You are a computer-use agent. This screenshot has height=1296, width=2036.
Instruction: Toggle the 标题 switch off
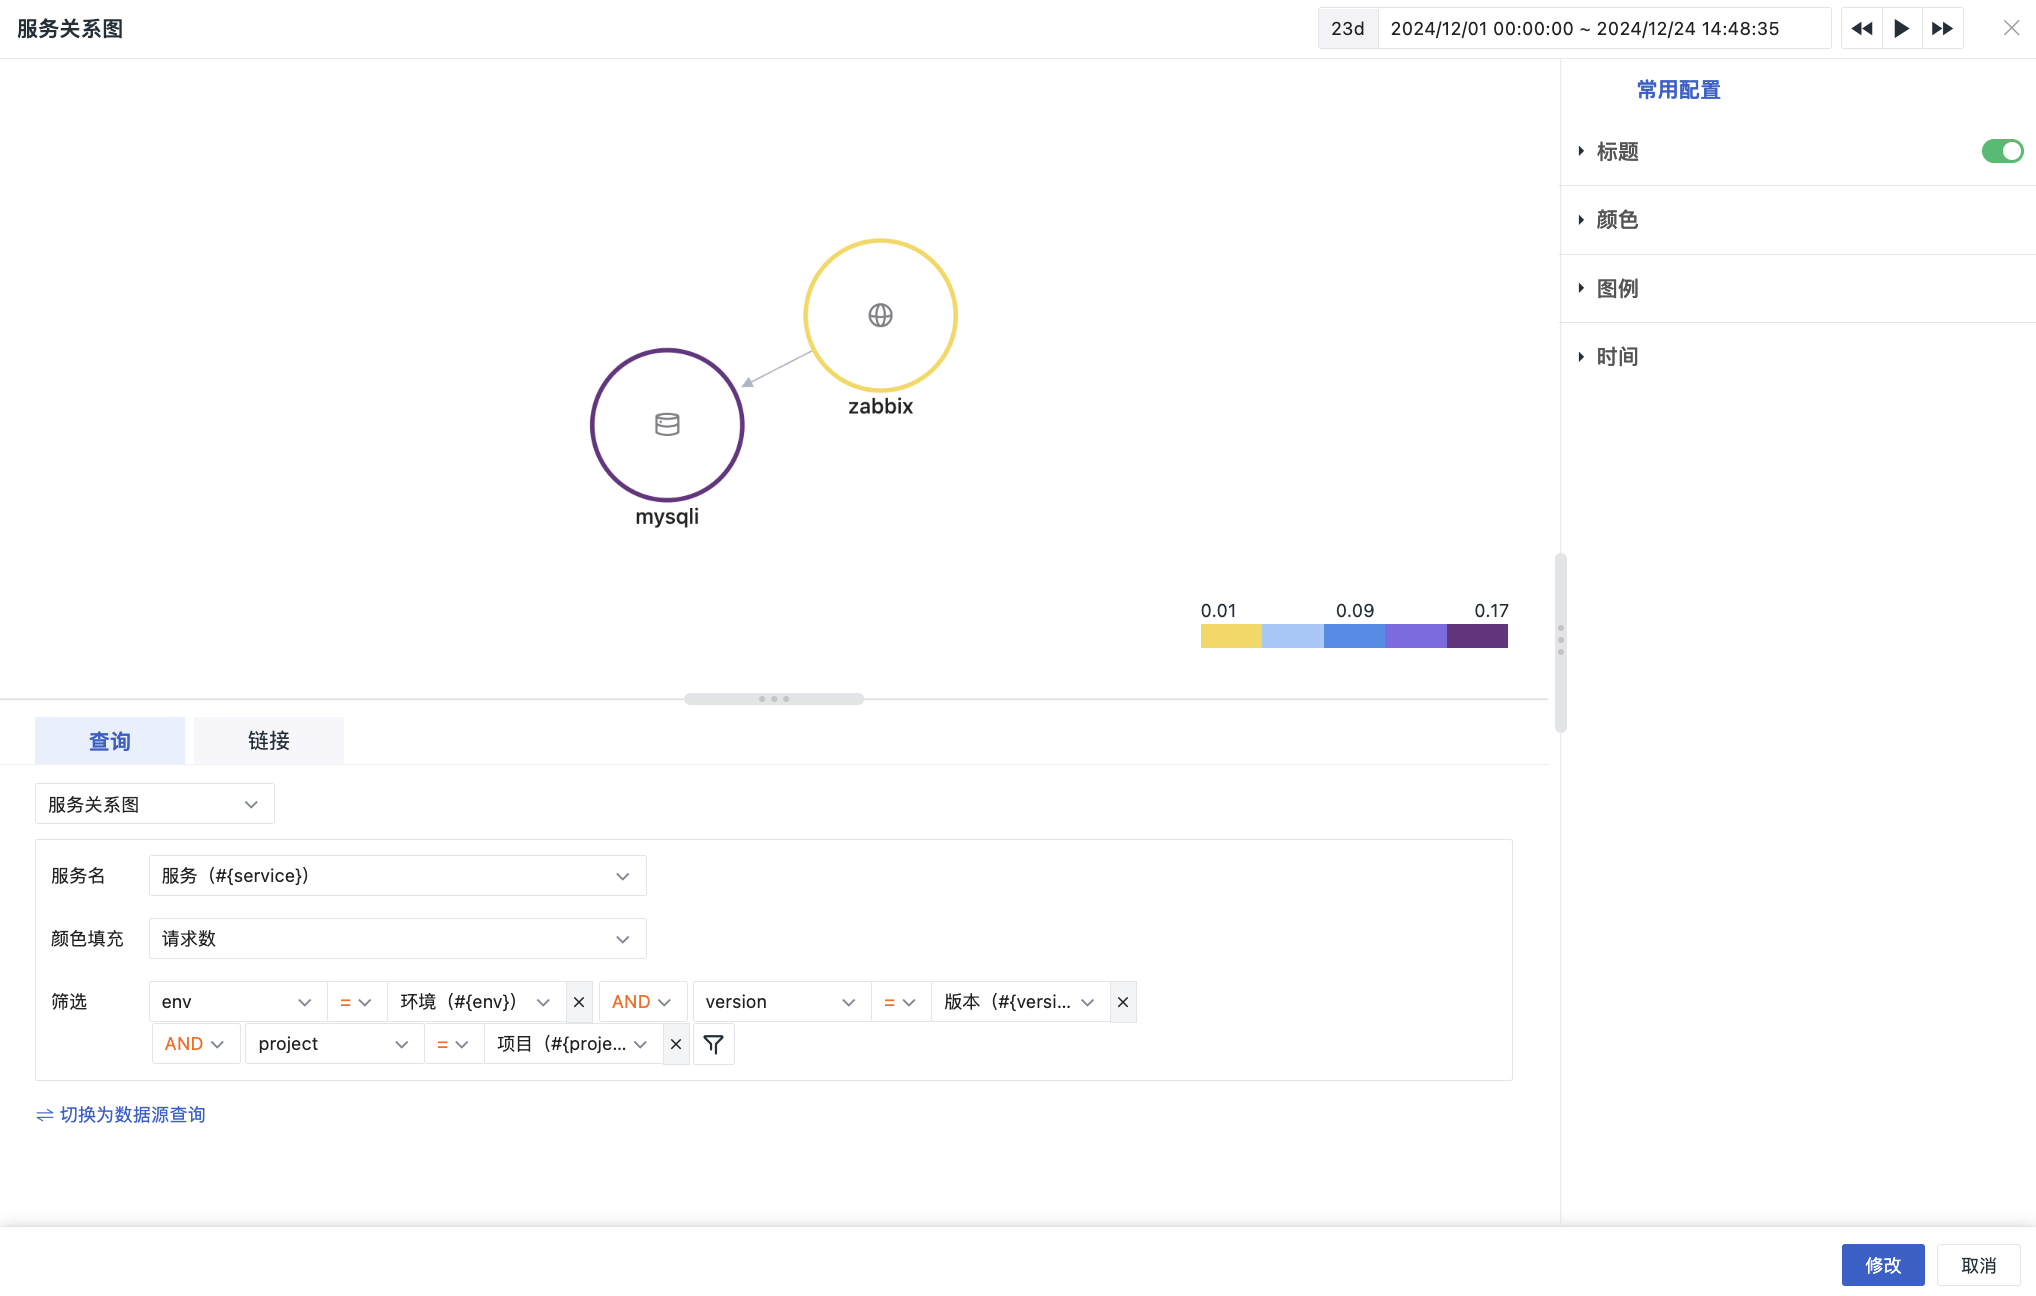[2002, 151]
